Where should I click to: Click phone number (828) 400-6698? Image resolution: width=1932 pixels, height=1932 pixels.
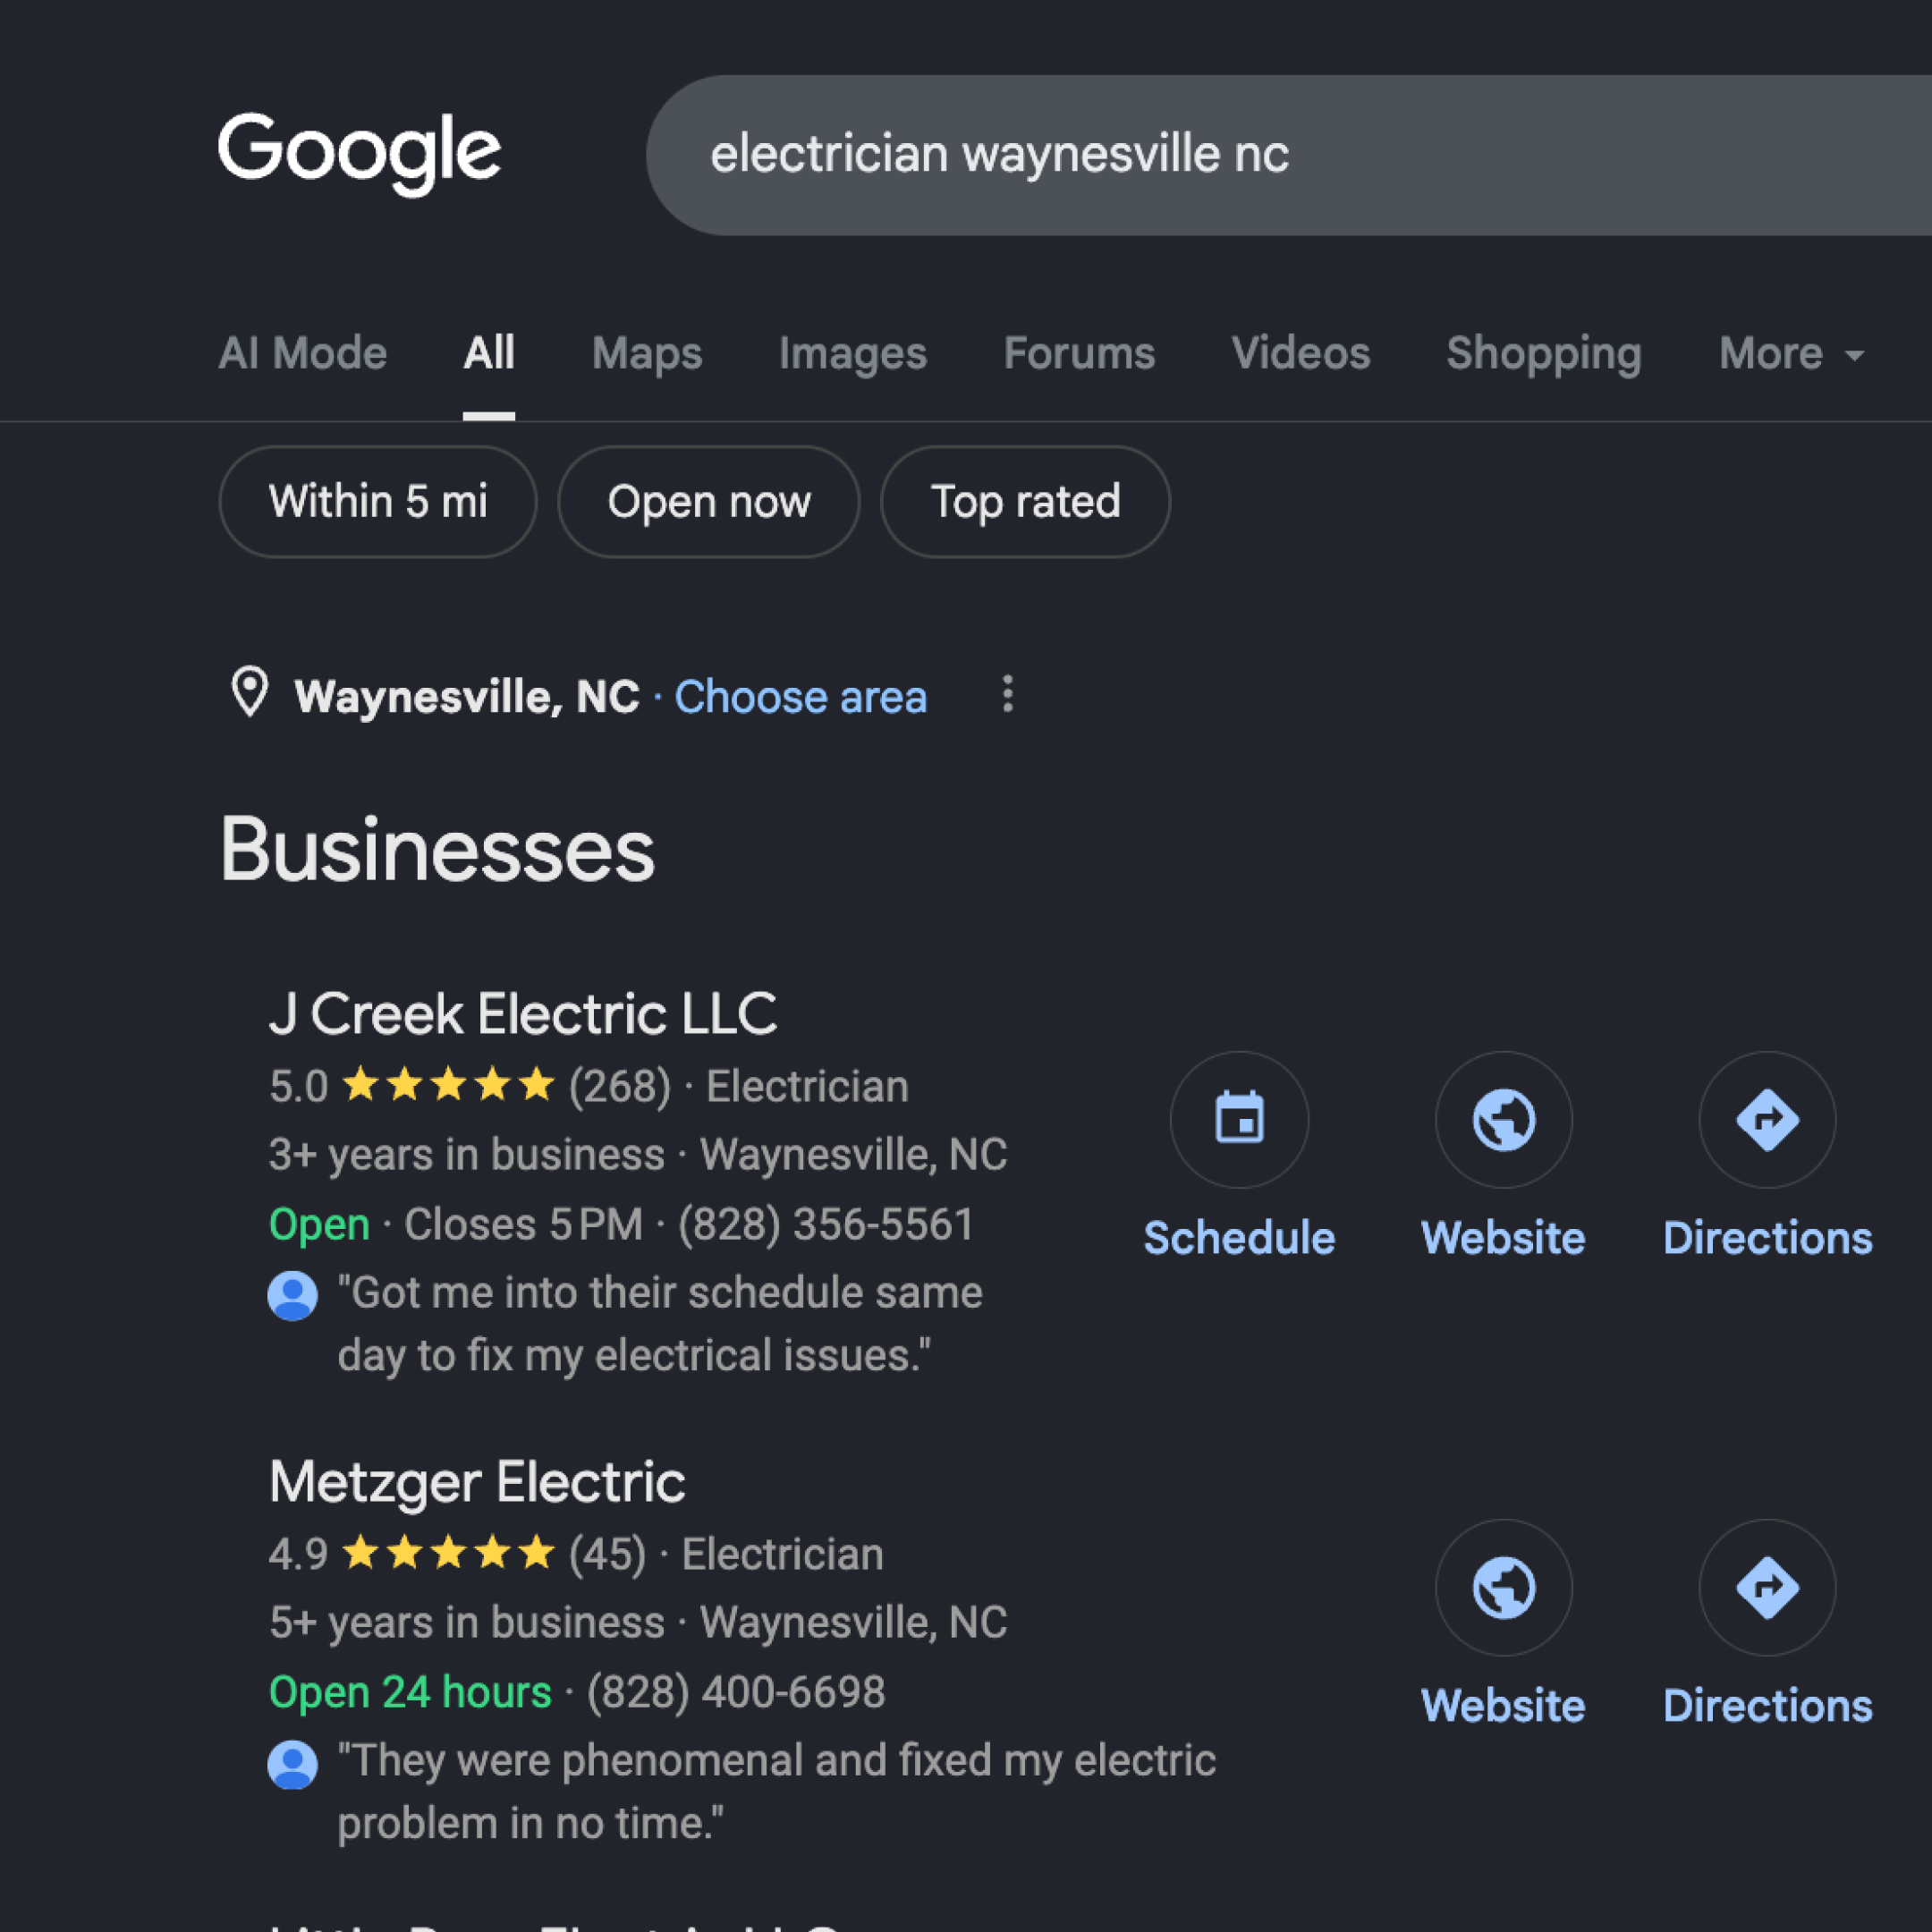tap(736, 1692)
